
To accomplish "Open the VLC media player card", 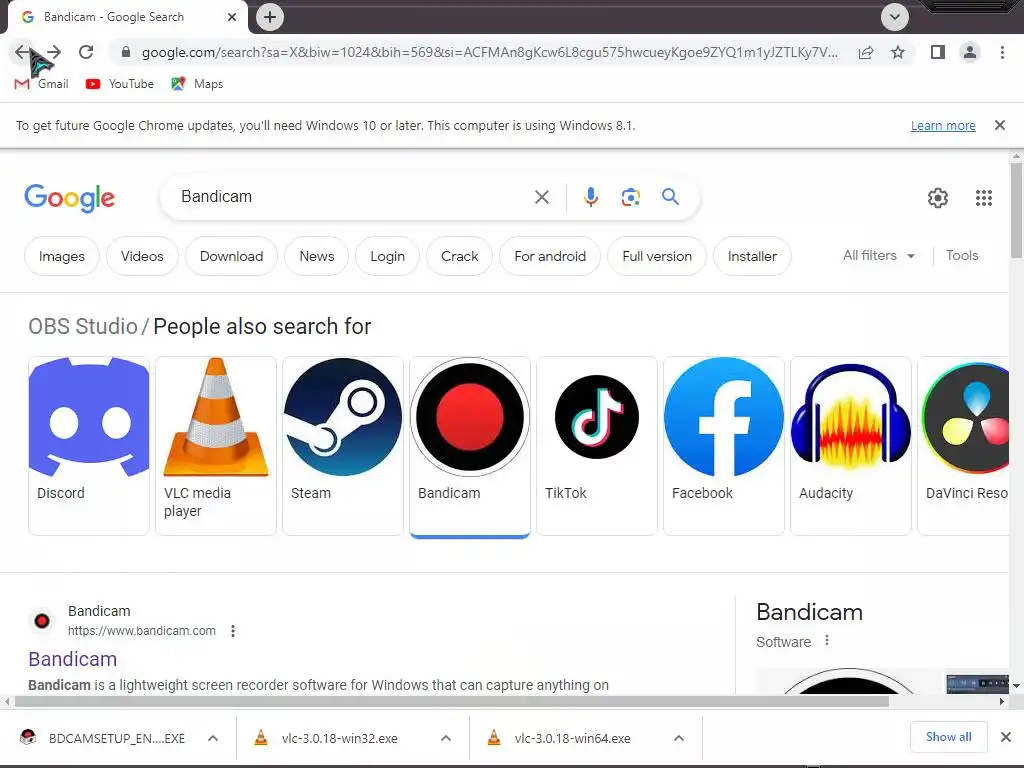I will [x=216, y=445].
